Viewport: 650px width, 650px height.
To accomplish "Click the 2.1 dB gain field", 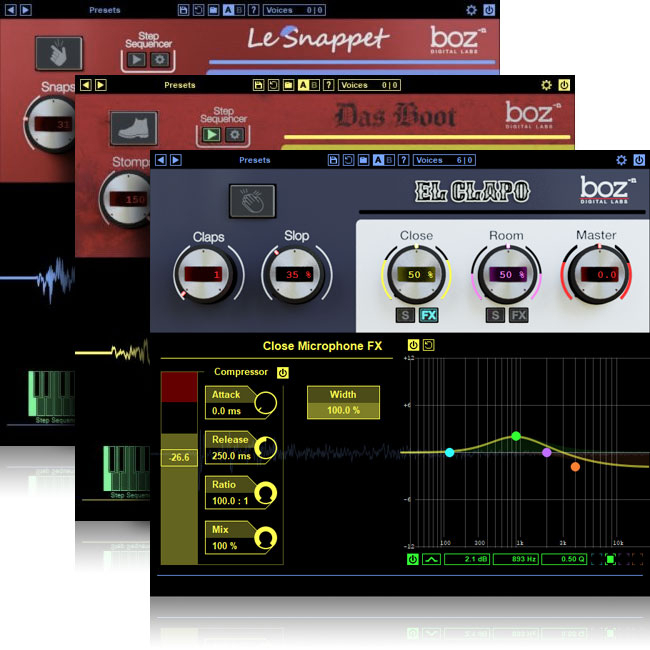I will click(467, 559).
